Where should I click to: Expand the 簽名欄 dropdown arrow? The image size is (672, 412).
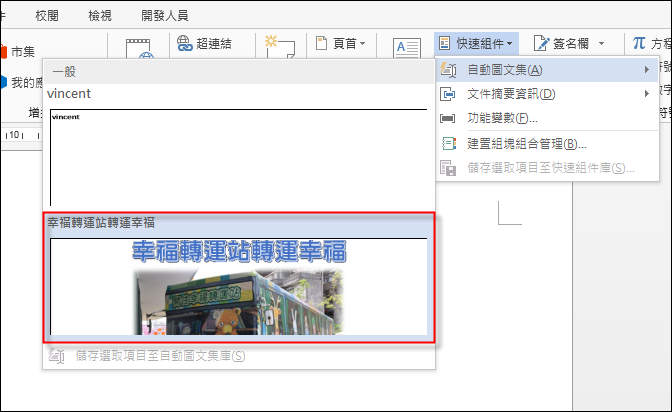(601, 43)
